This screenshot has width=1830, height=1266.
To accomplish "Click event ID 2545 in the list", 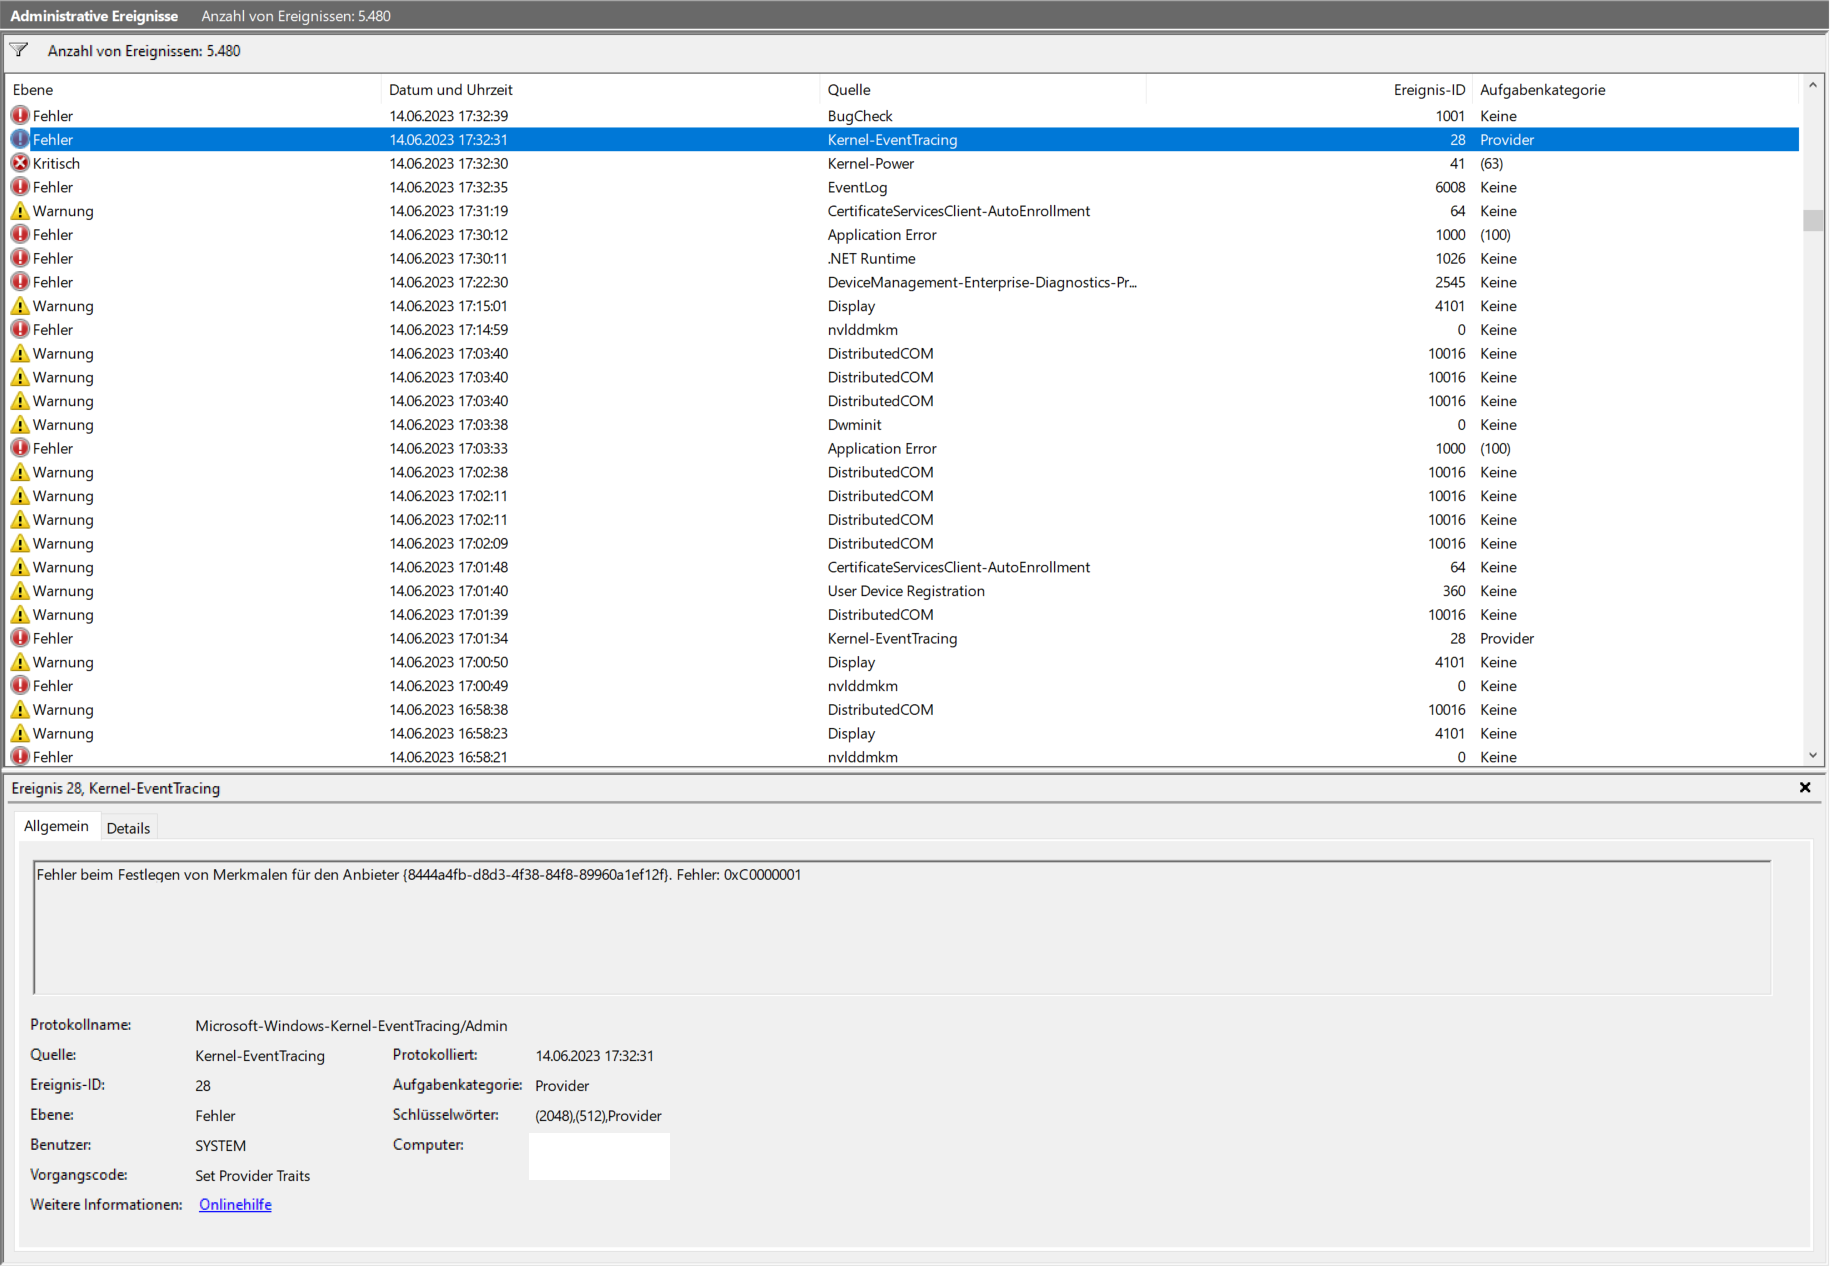I will (x=1450, y=282).
